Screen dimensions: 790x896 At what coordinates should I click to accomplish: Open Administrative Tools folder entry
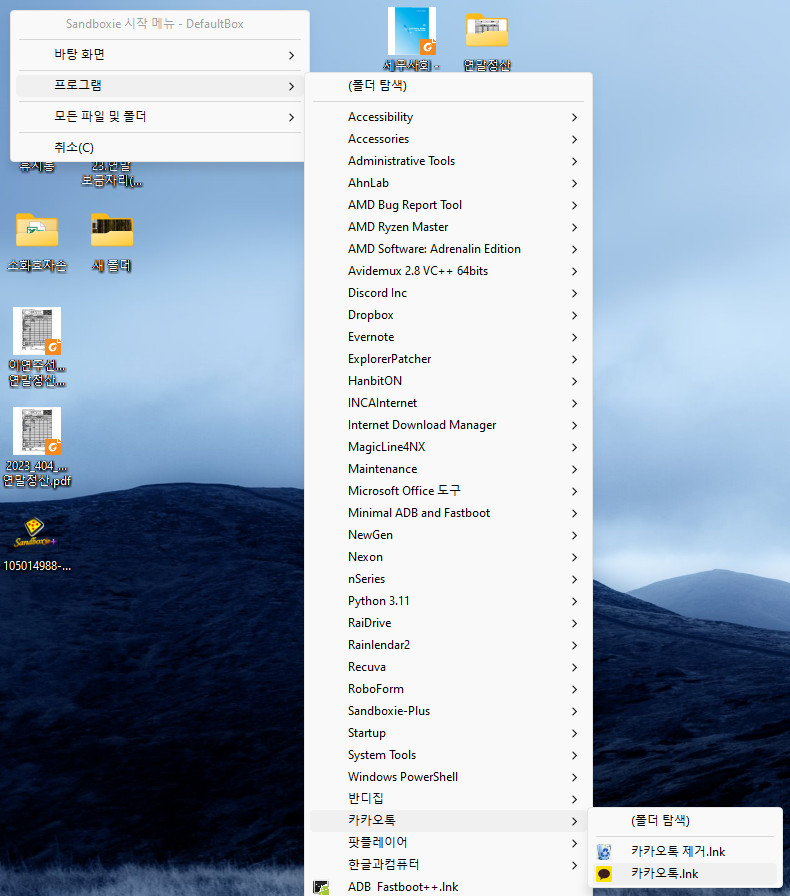(449, 161)
